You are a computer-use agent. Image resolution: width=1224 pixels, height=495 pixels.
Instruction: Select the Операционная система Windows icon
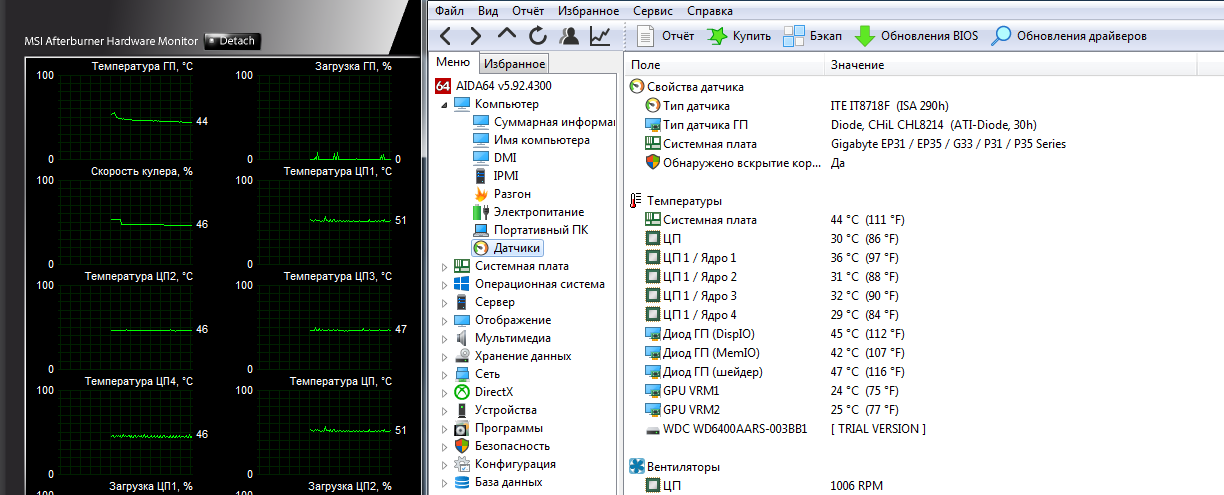[462, 284]
